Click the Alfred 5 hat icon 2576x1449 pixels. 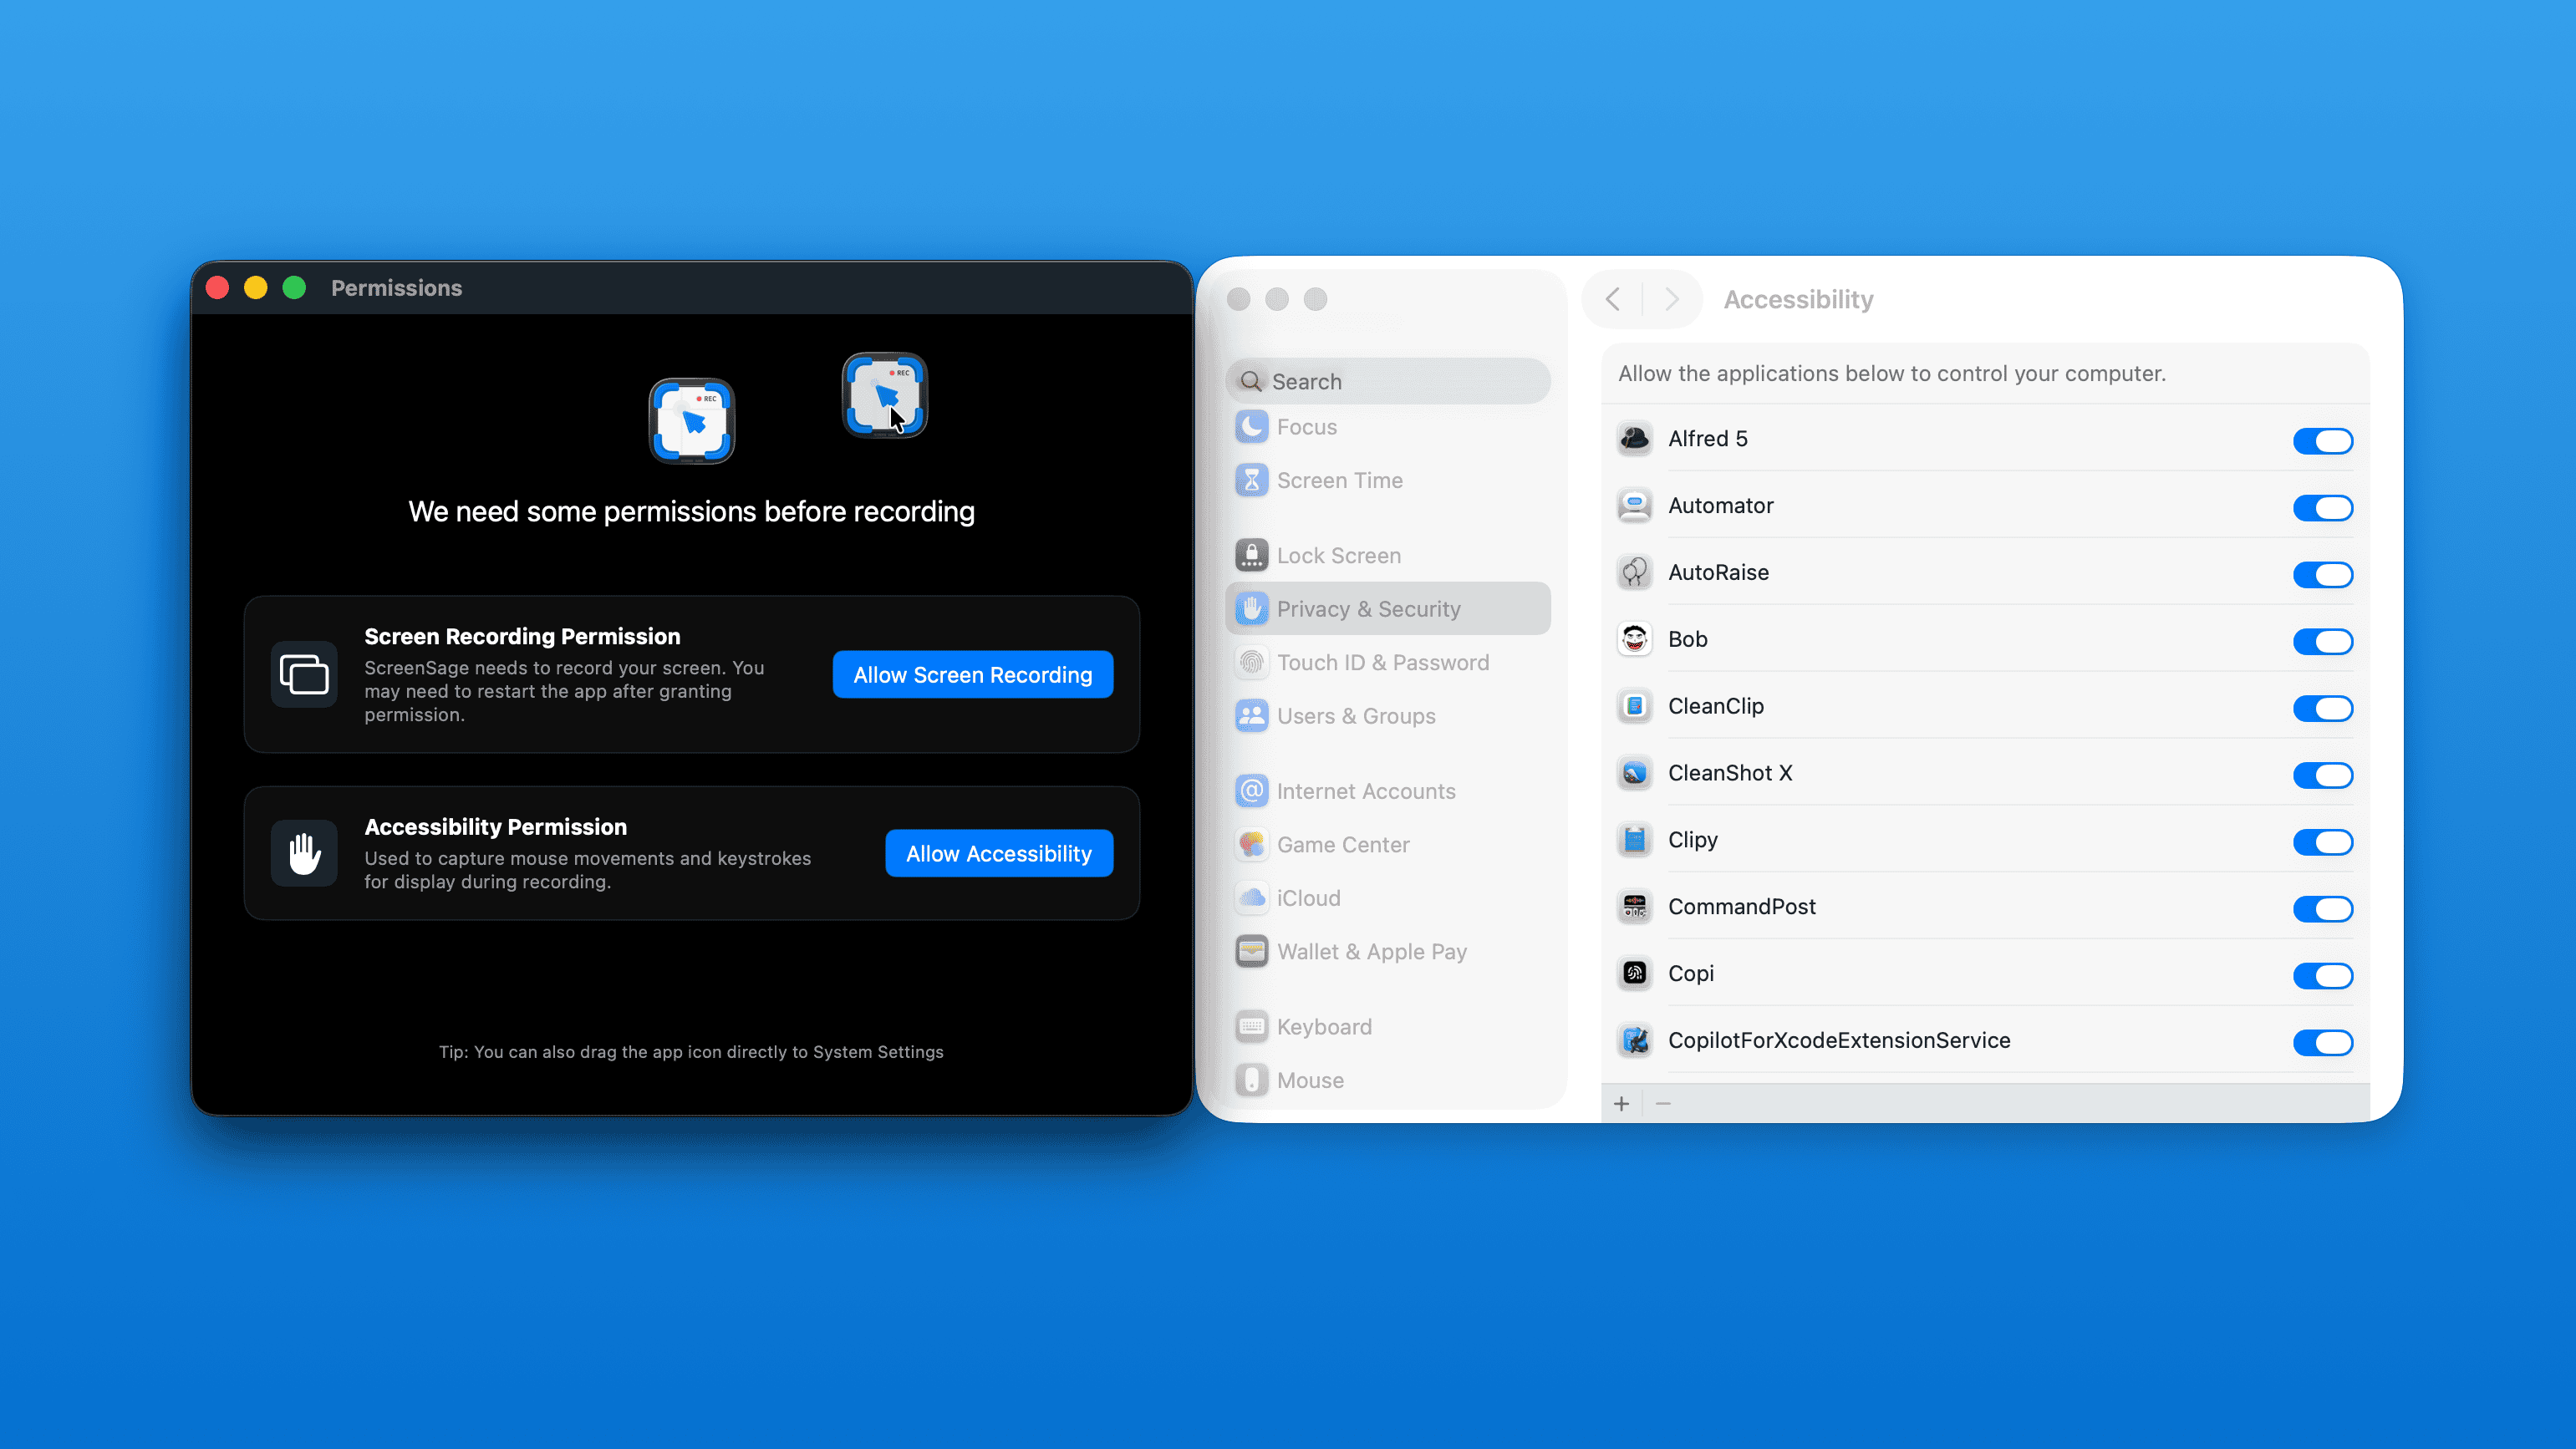[1635, 439]
